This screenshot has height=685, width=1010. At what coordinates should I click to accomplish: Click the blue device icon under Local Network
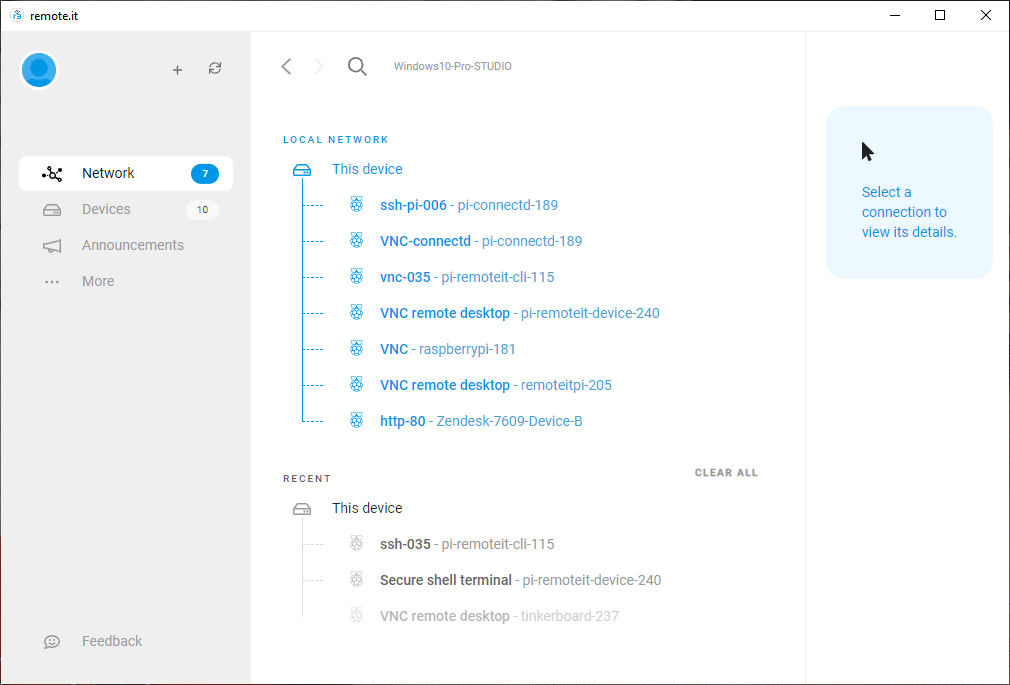[x=302, y=169]
